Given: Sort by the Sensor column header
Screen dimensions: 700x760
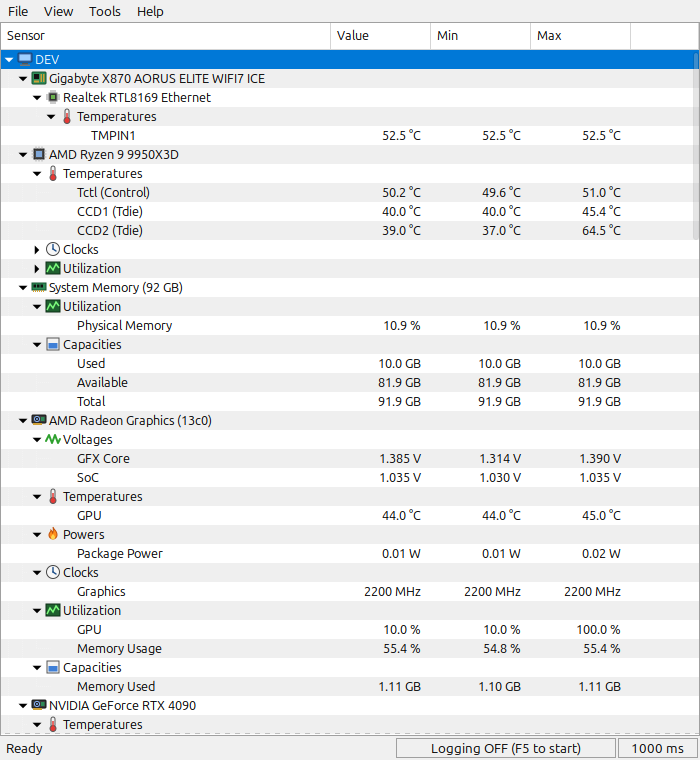Looking at the screenshot, I should click(166, 36).
